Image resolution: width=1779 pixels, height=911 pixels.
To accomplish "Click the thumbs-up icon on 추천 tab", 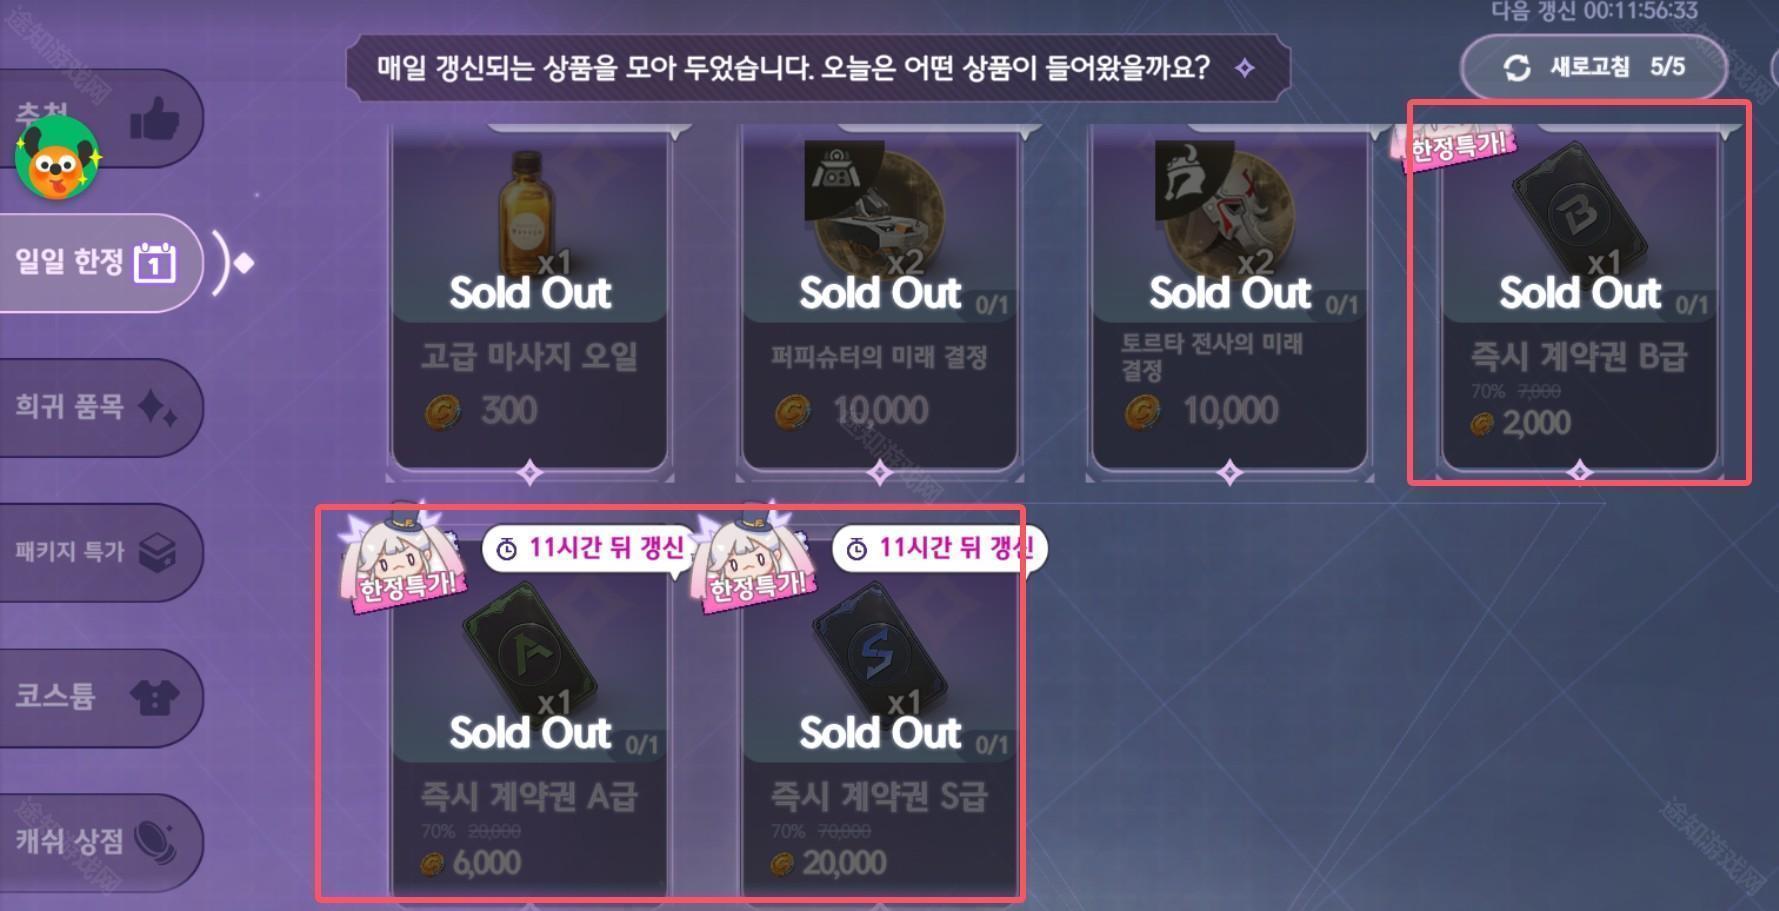I will pyautogui.click(x=154, y=120).
